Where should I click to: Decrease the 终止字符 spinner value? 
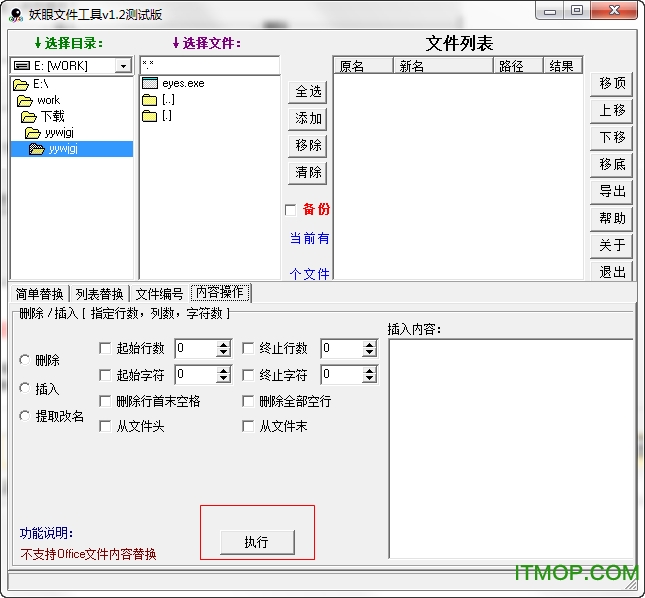point(369,379)
